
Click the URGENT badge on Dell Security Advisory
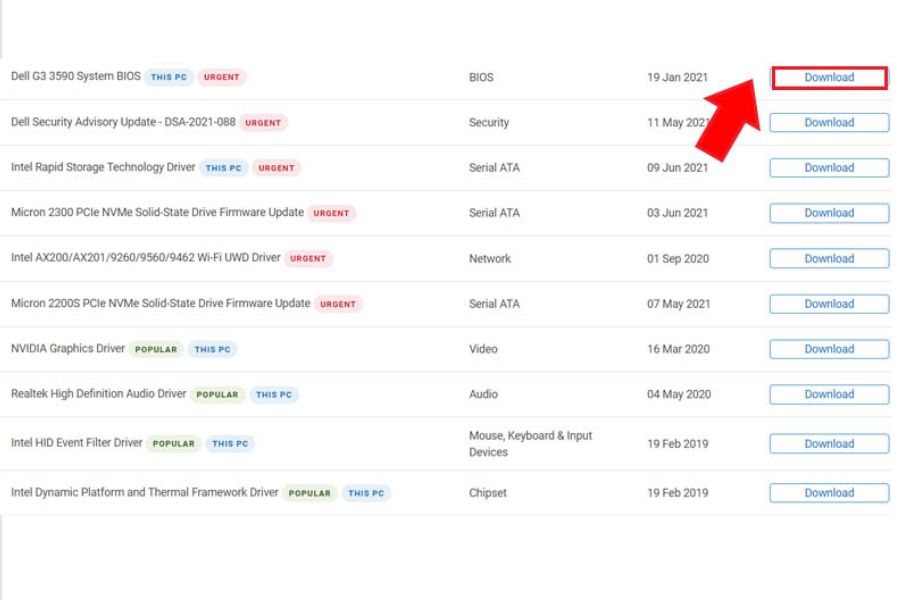pyautogui.click(x=263, y=123)
